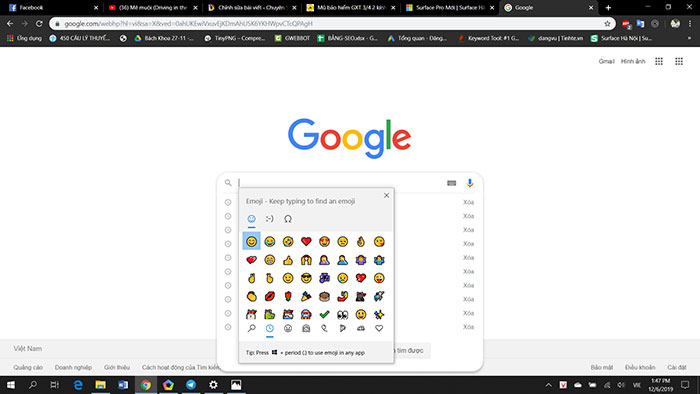Viewport: 700px width, 394px height.
Task: Open the smiley faces emoji category
Action: 288,328
